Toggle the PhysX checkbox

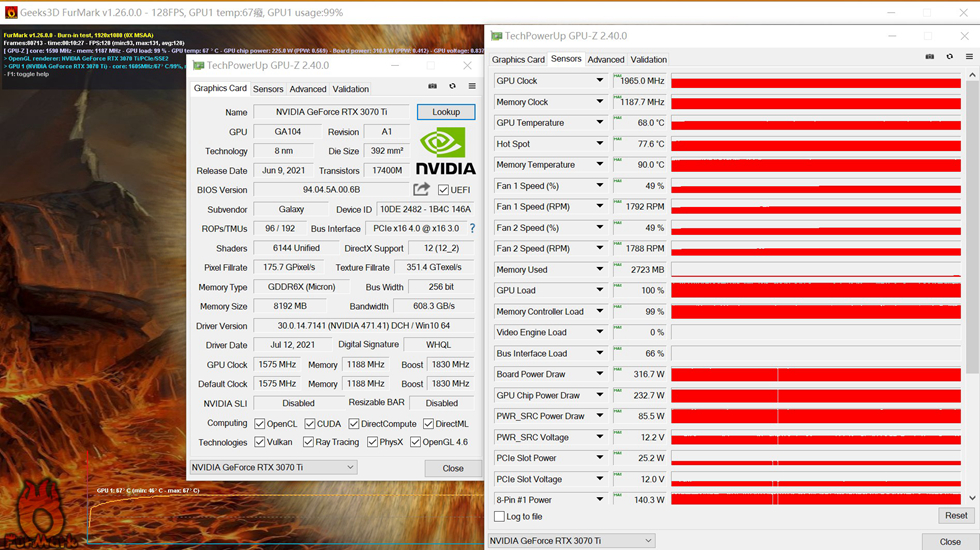pos(372,442)
